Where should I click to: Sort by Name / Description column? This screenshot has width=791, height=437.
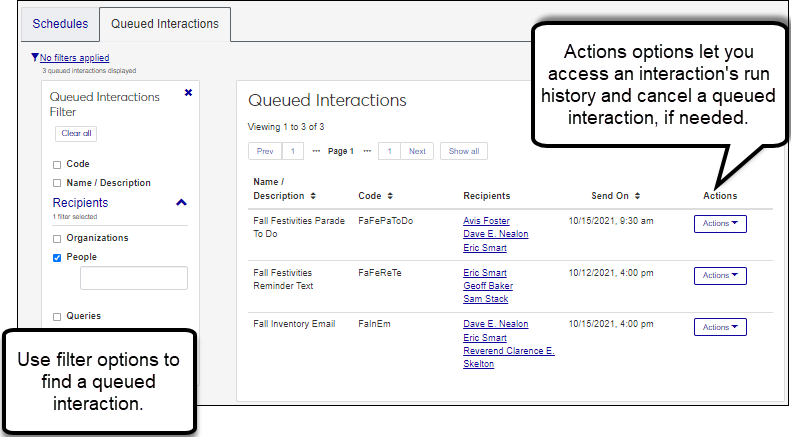tap(313, 196)
